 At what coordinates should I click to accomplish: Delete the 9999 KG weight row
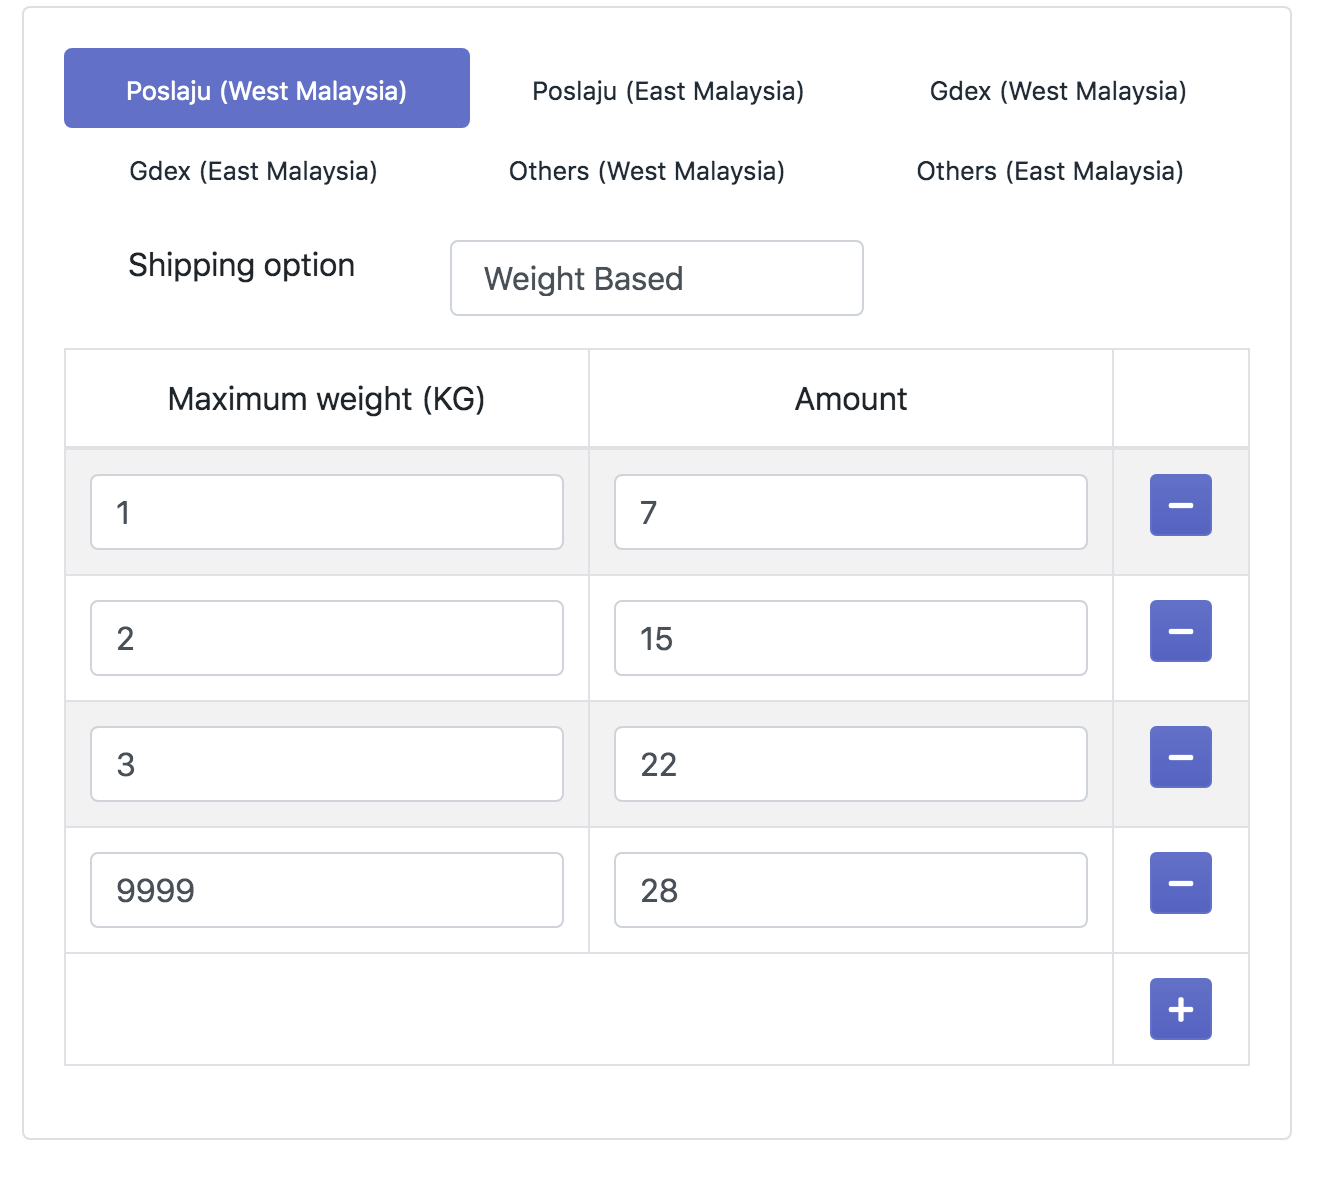click(1180, 883)
